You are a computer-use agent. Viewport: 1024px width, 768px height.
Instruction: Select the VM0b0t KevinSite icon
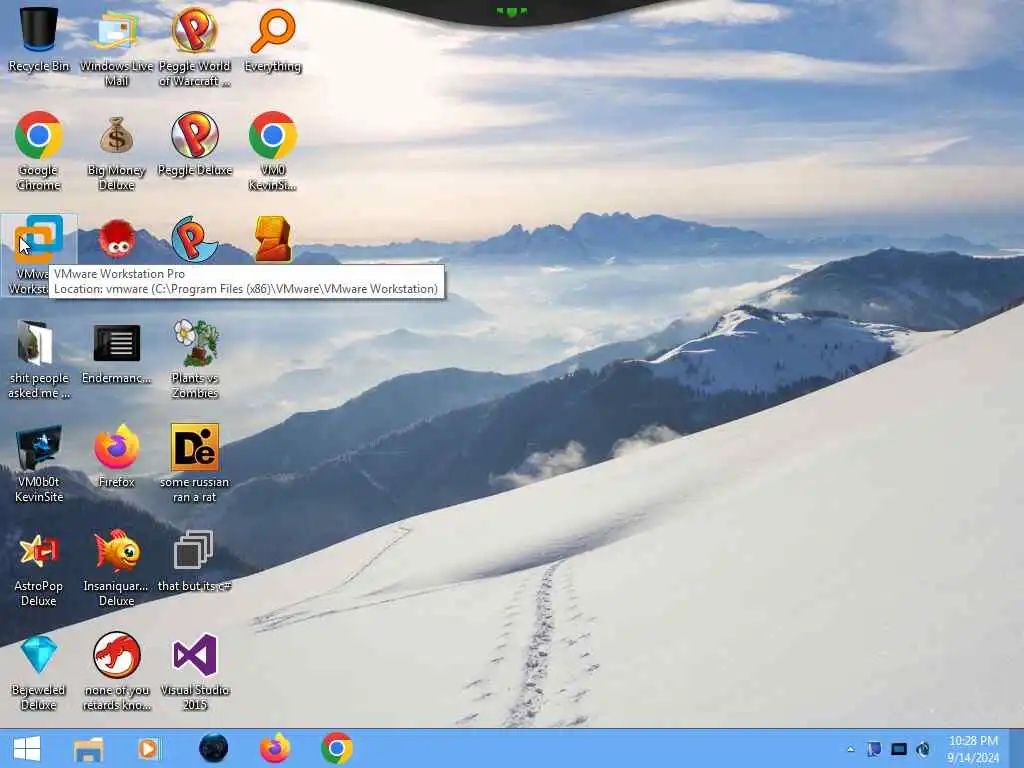[39, 463]
